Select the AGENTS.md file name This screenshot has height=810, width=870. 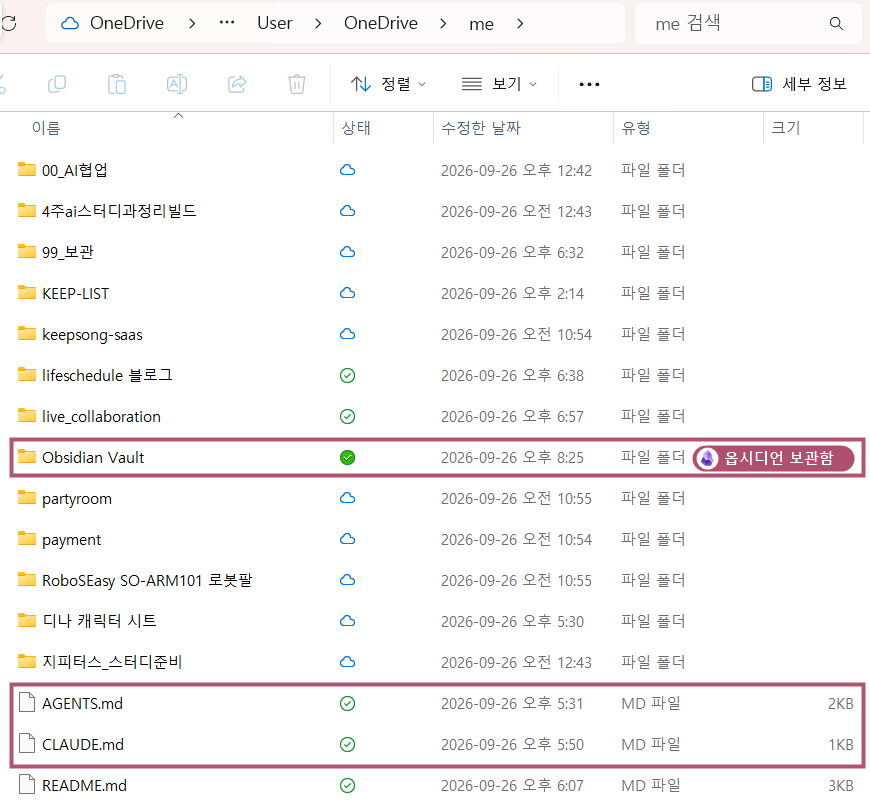pyautogui.click(x=82, y=703)
